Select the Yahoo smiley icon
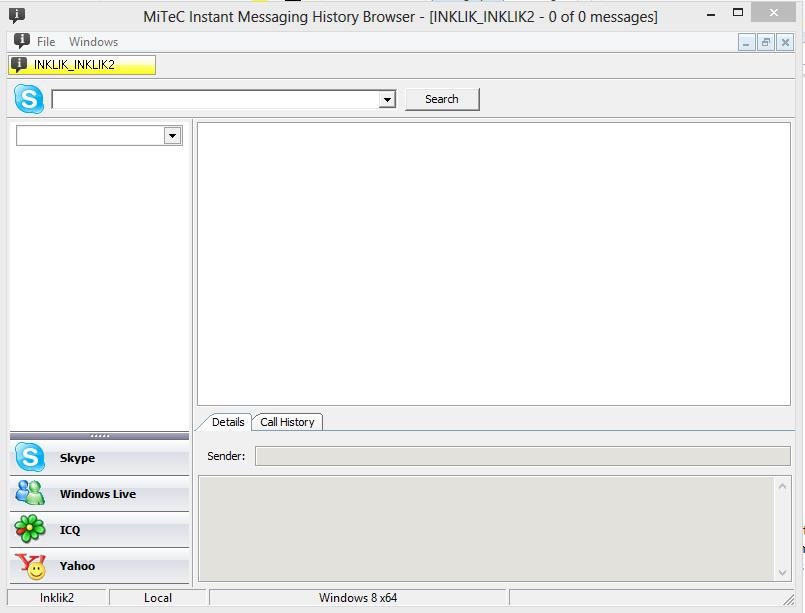Screen dimensions: 805x613 31,566
